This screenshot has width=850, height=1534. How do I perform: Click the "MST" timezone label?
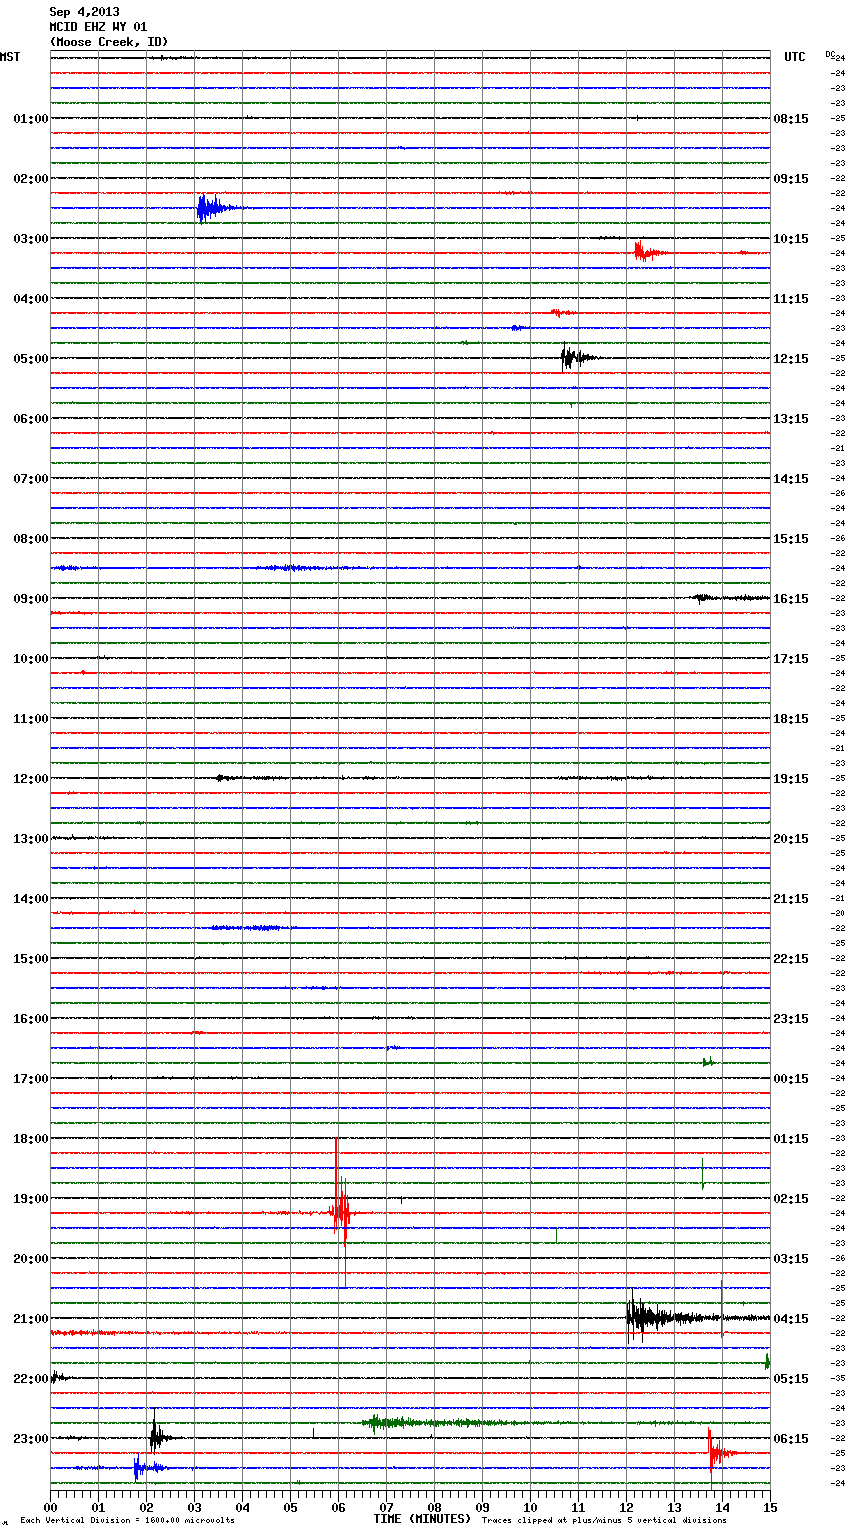(x=9, y=57)
